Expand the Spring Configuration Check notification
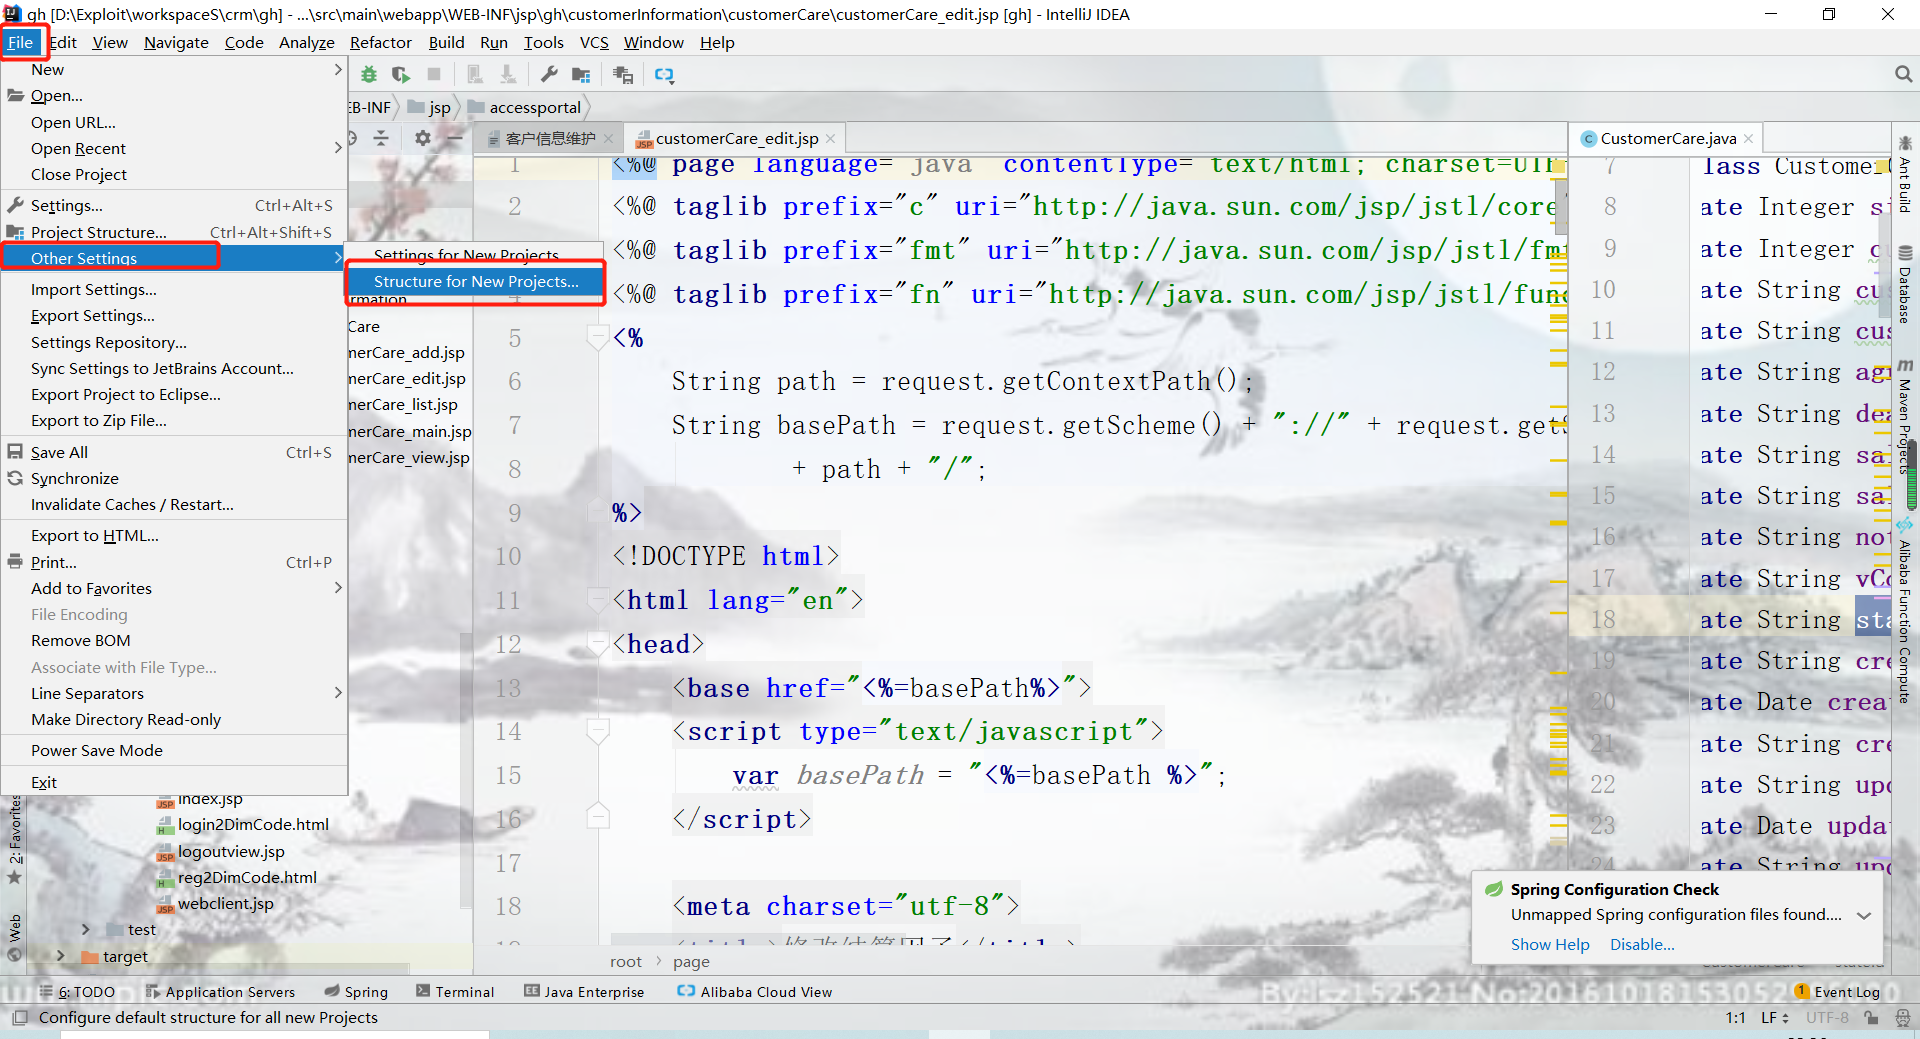This screenshot has height=1039, width=1920. (1864, 915)
